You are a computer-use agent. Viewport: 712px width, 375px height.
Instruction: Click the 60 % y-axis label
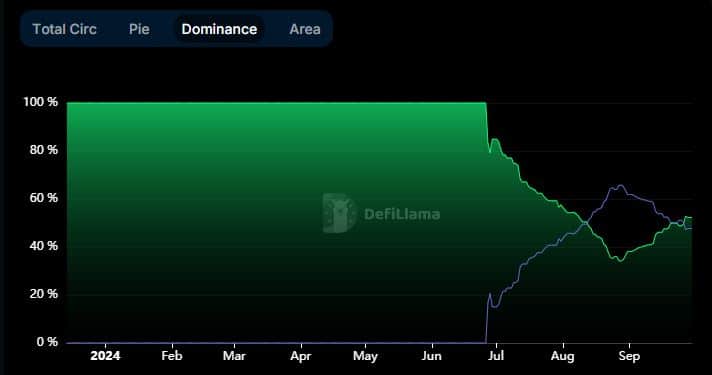pyautogui.click(x=44, y=198)
